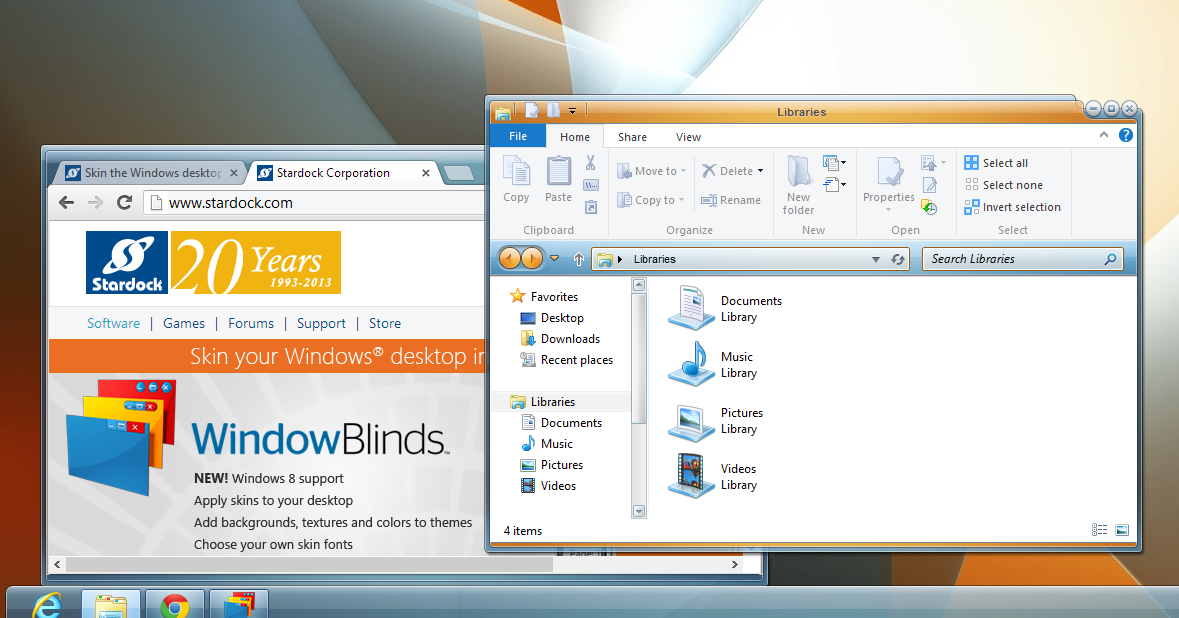This screenshot has width=1179, height=618.
Task: Click the navigation pane scrollbar thumb
Action: (639, 359)
